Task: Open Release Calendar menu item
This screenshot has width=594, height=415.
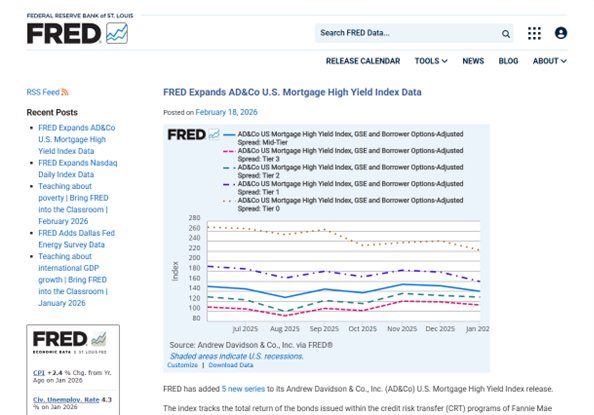Action: tap(363, 61)
